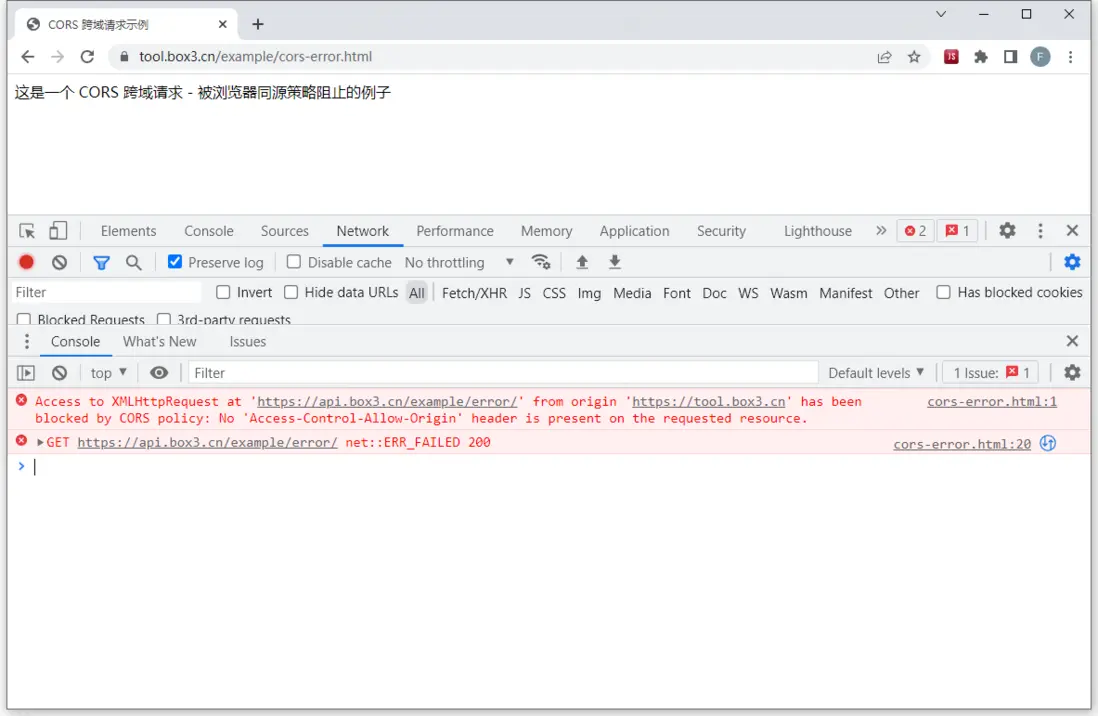Filter requests by CSS type
The image size is (1098, 716).
pyautogui.click(x=554, y=293)
